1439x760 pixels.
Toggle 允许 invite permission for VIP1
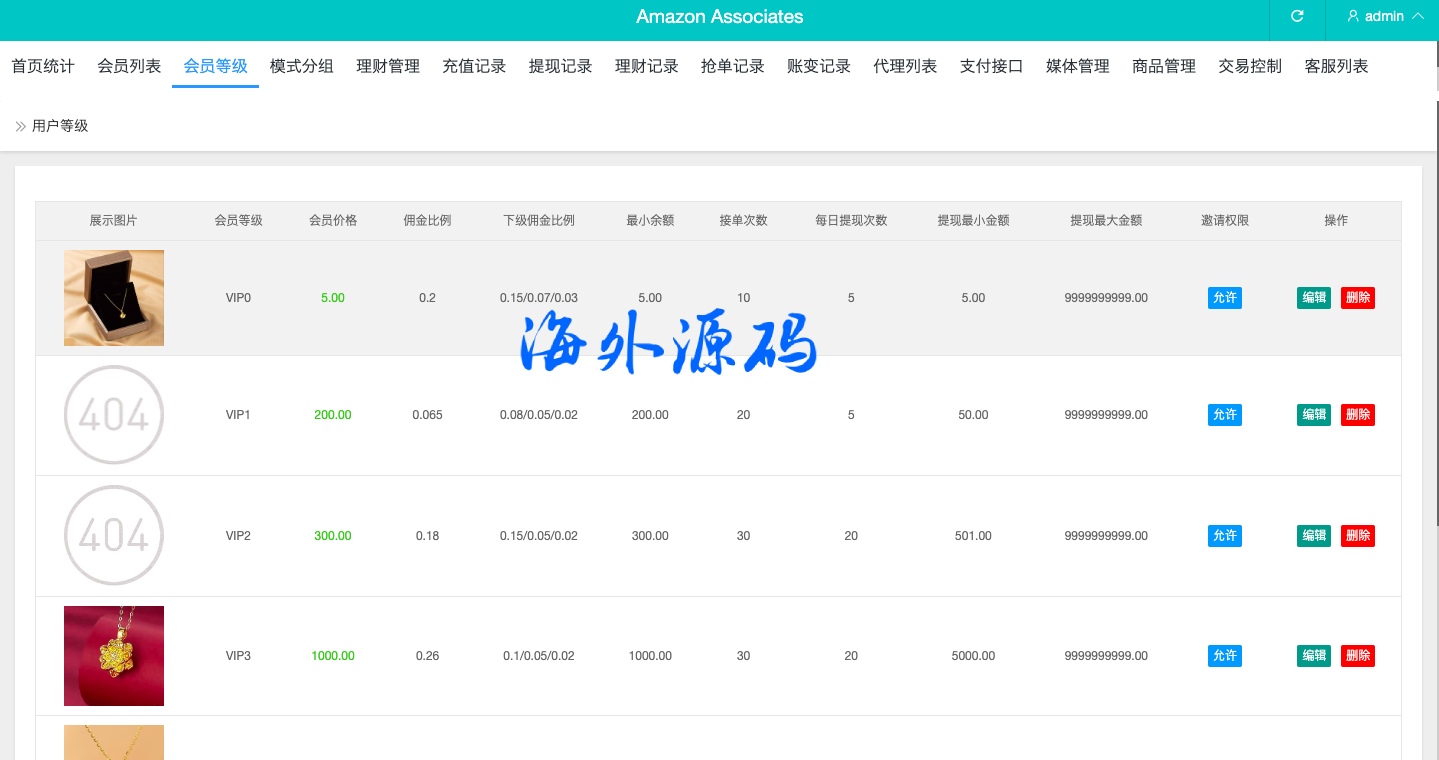pos(1224,415)
